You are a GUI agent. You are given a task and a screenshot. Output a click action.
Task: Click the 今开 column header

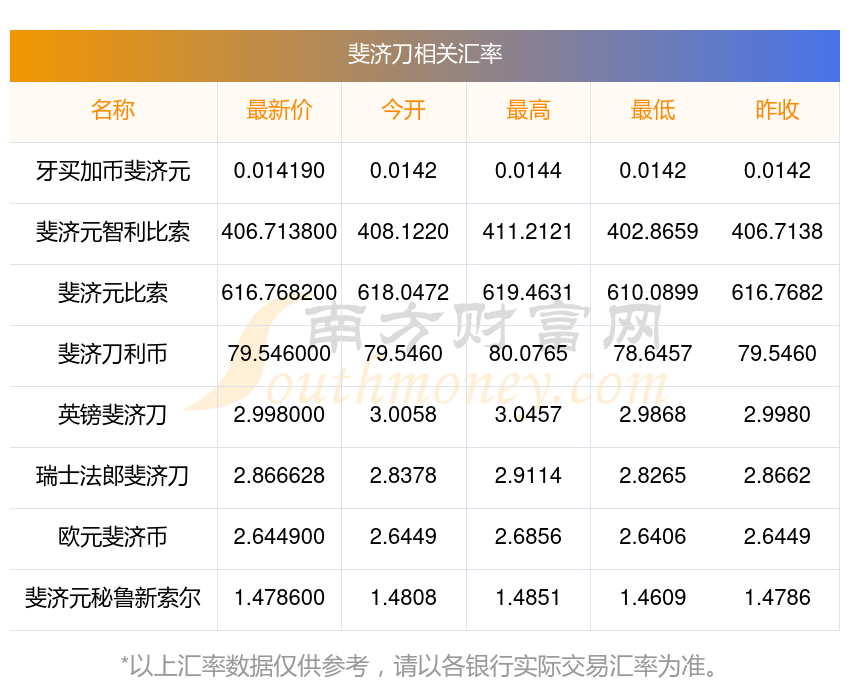point(403,110)
